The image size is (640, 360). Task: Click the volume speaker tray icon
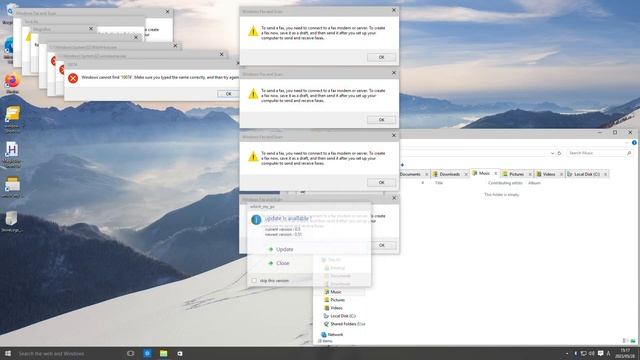tap(591, 353)
